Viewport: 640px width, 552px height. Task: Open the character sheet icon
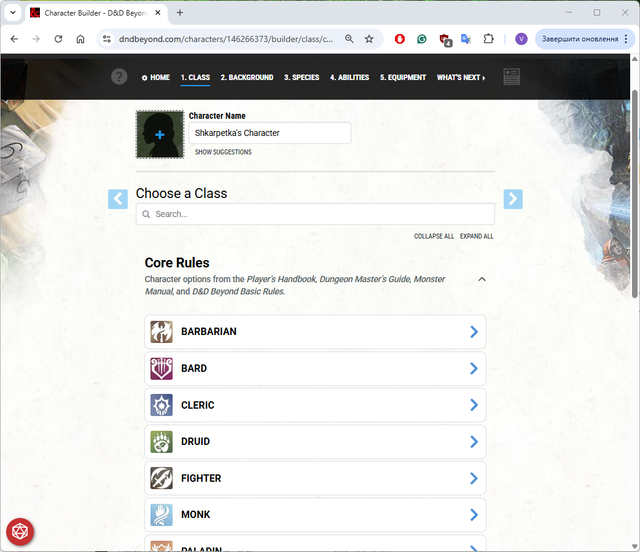pos(512,77)
